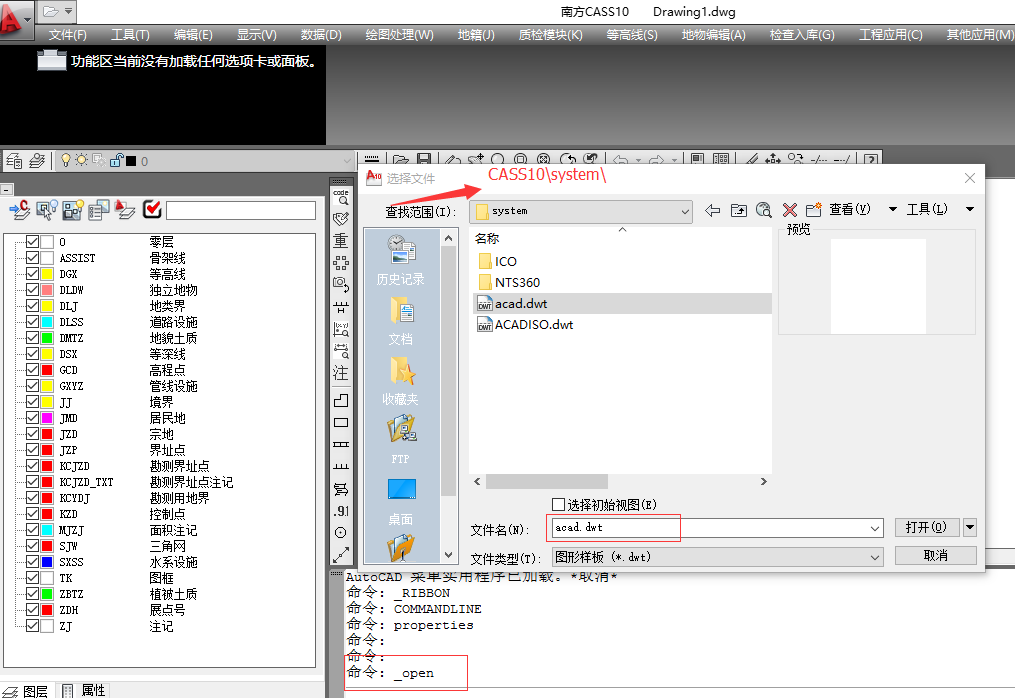Click the red checkmark apply icon
The width and height of the screenshot is (1015, 698).
click(151, 208)
